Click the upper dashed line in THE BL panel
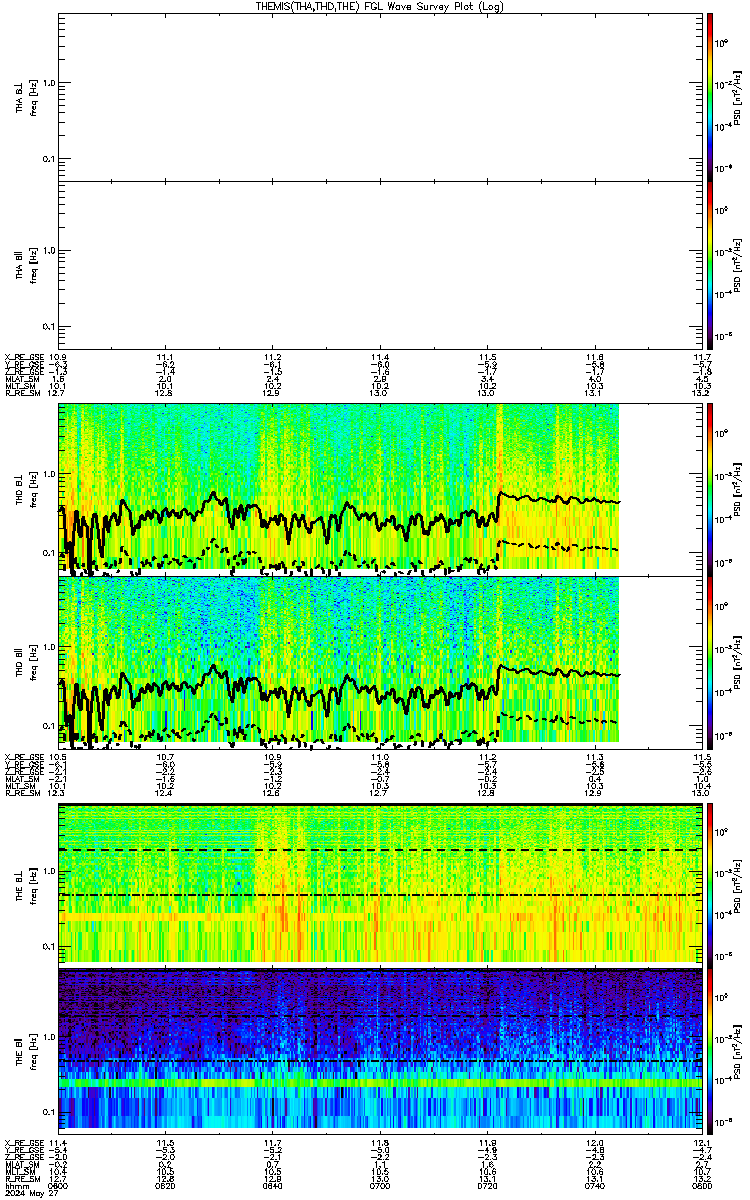Screen dimensions: 750x1200 (378, 850)
